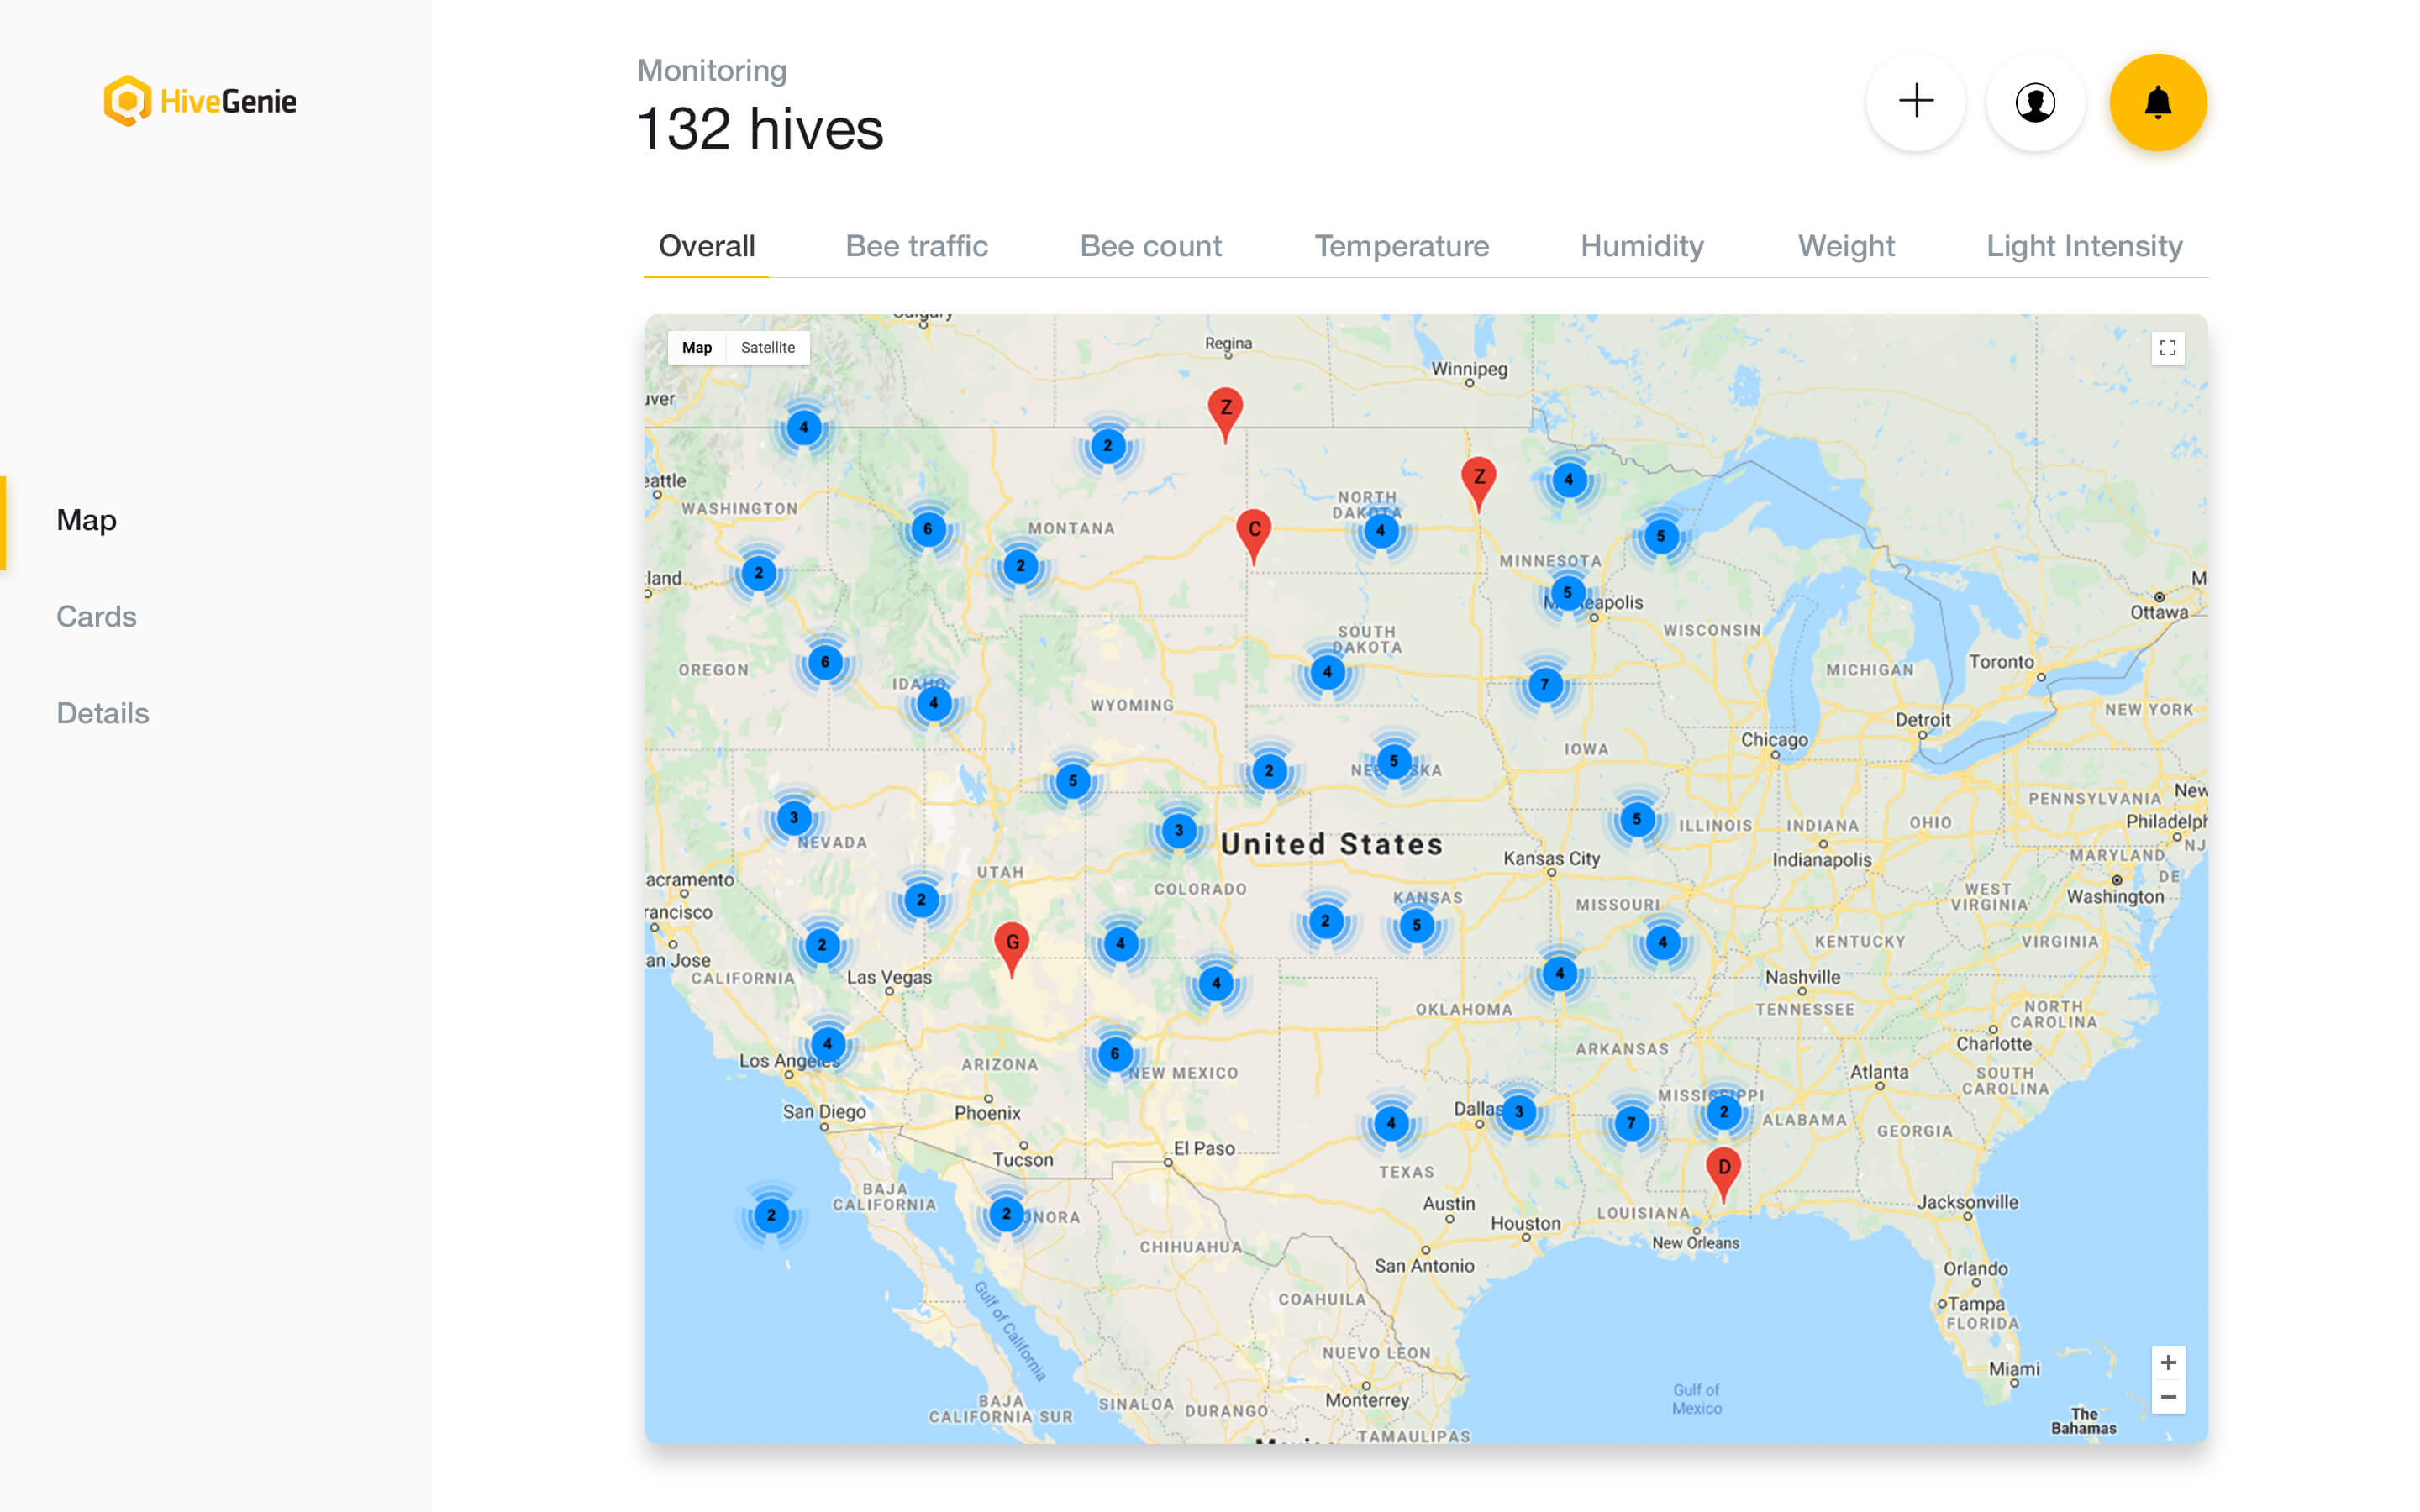Select the red 'G' pin in Utah
Viewport: 2420px width, 1512px height.
click(x=1012, y=943)
